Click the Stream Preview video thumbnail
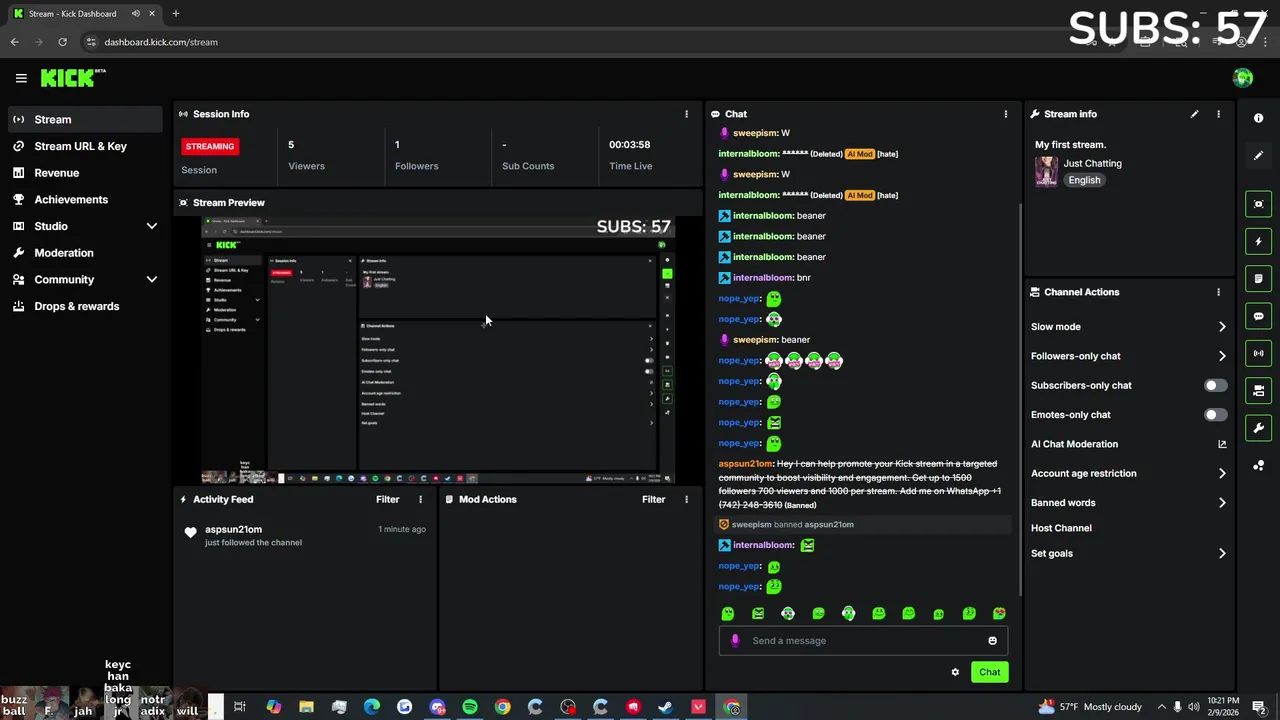 point(438,350)
